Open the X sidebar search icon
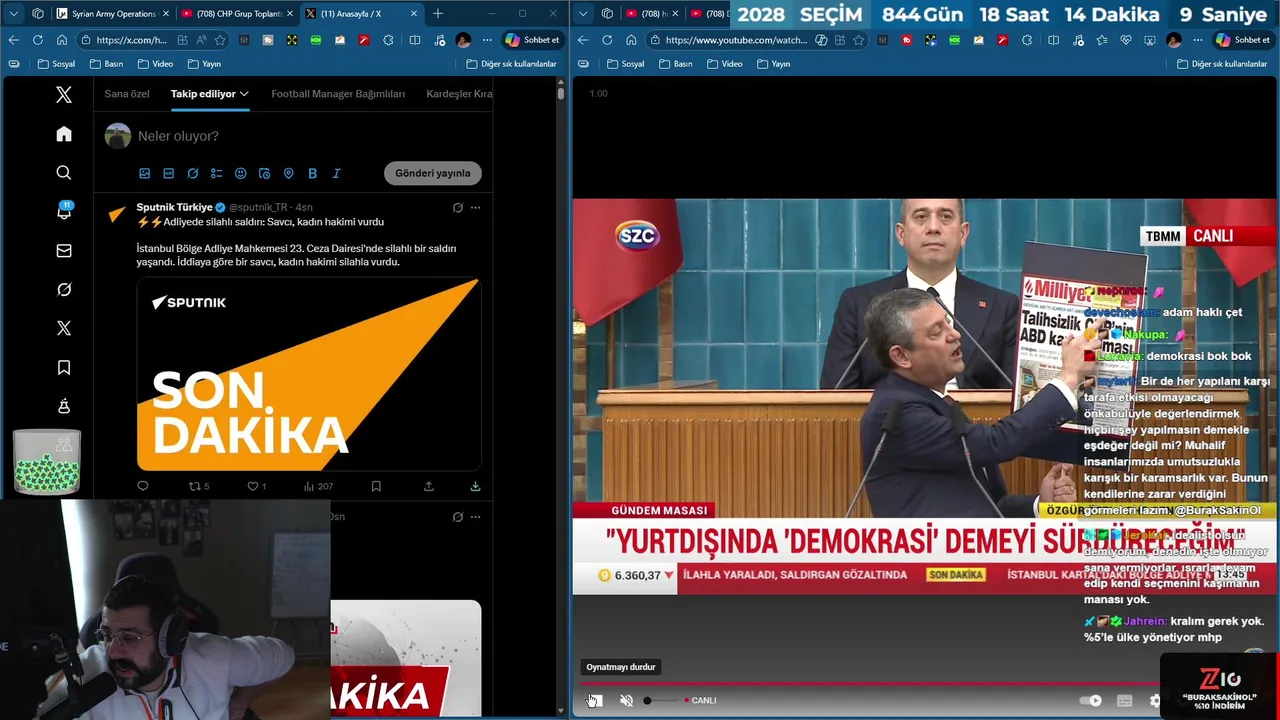This screenshot has height=720, width=1280. (64, 173)
